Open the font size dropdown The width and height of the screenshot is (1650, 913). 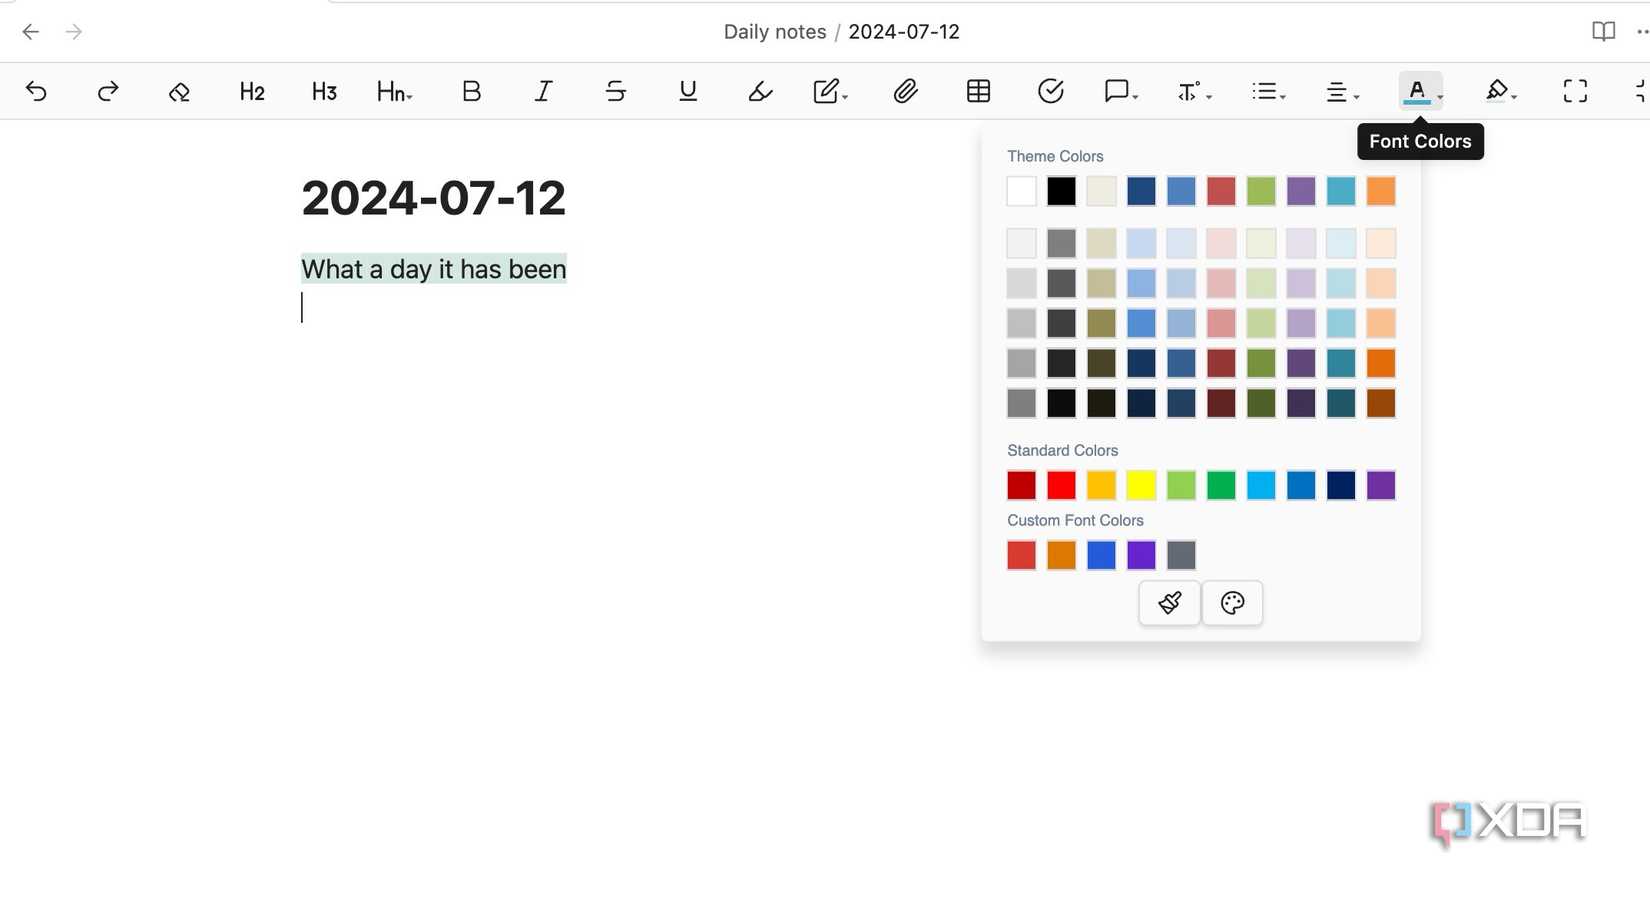[x=1194, y=91]
